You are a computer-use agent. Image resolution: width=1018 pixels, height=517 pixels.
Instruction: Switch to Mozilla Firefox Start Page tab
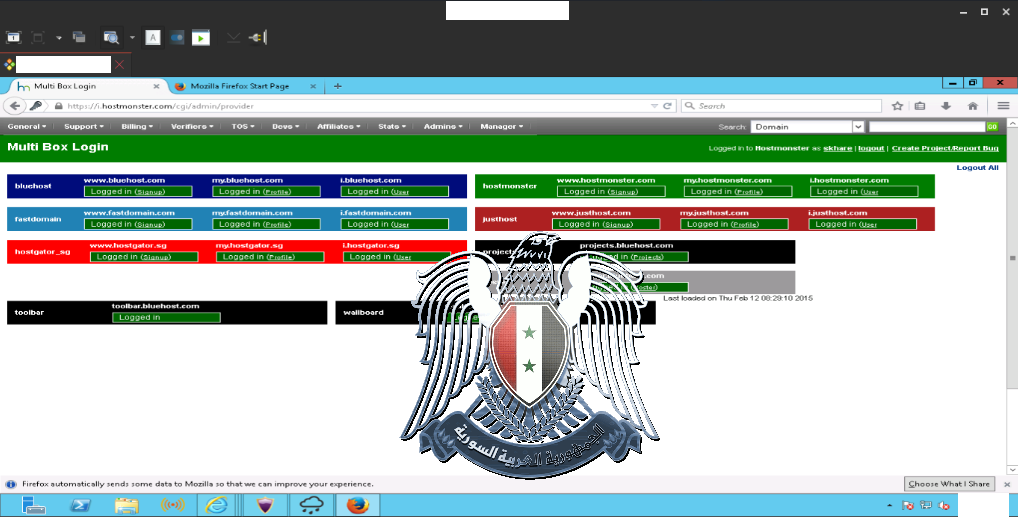[x=240, y=86]
